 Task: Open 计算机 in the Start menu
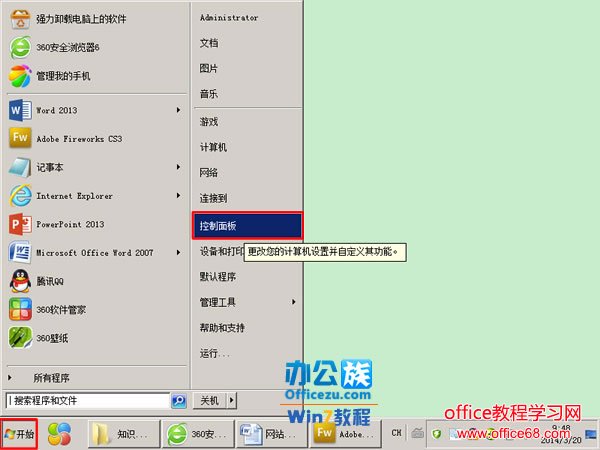coord(213,147)
